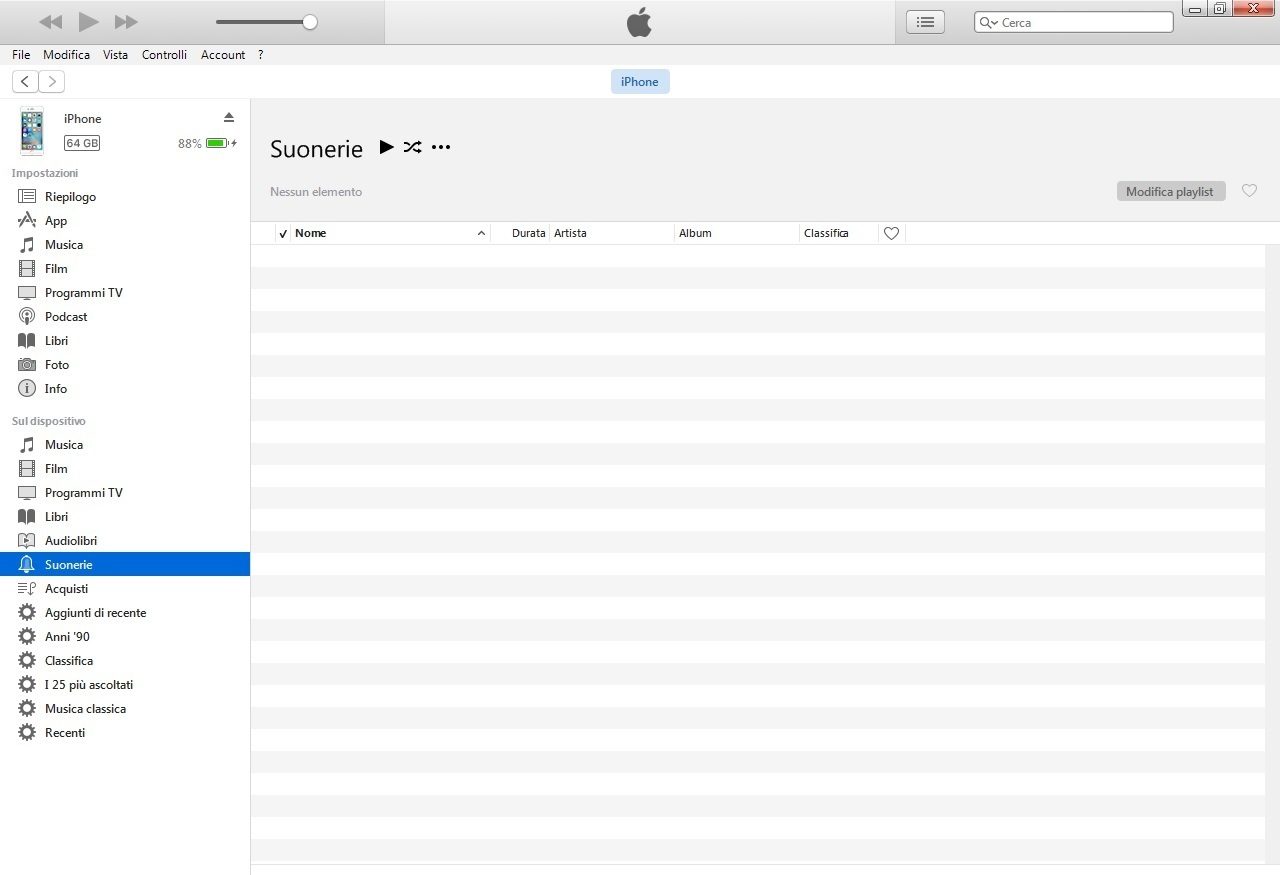Close the iTunes window
Screen dimensions: 1280x875
pyautogui.click(x=1255, y=9)
